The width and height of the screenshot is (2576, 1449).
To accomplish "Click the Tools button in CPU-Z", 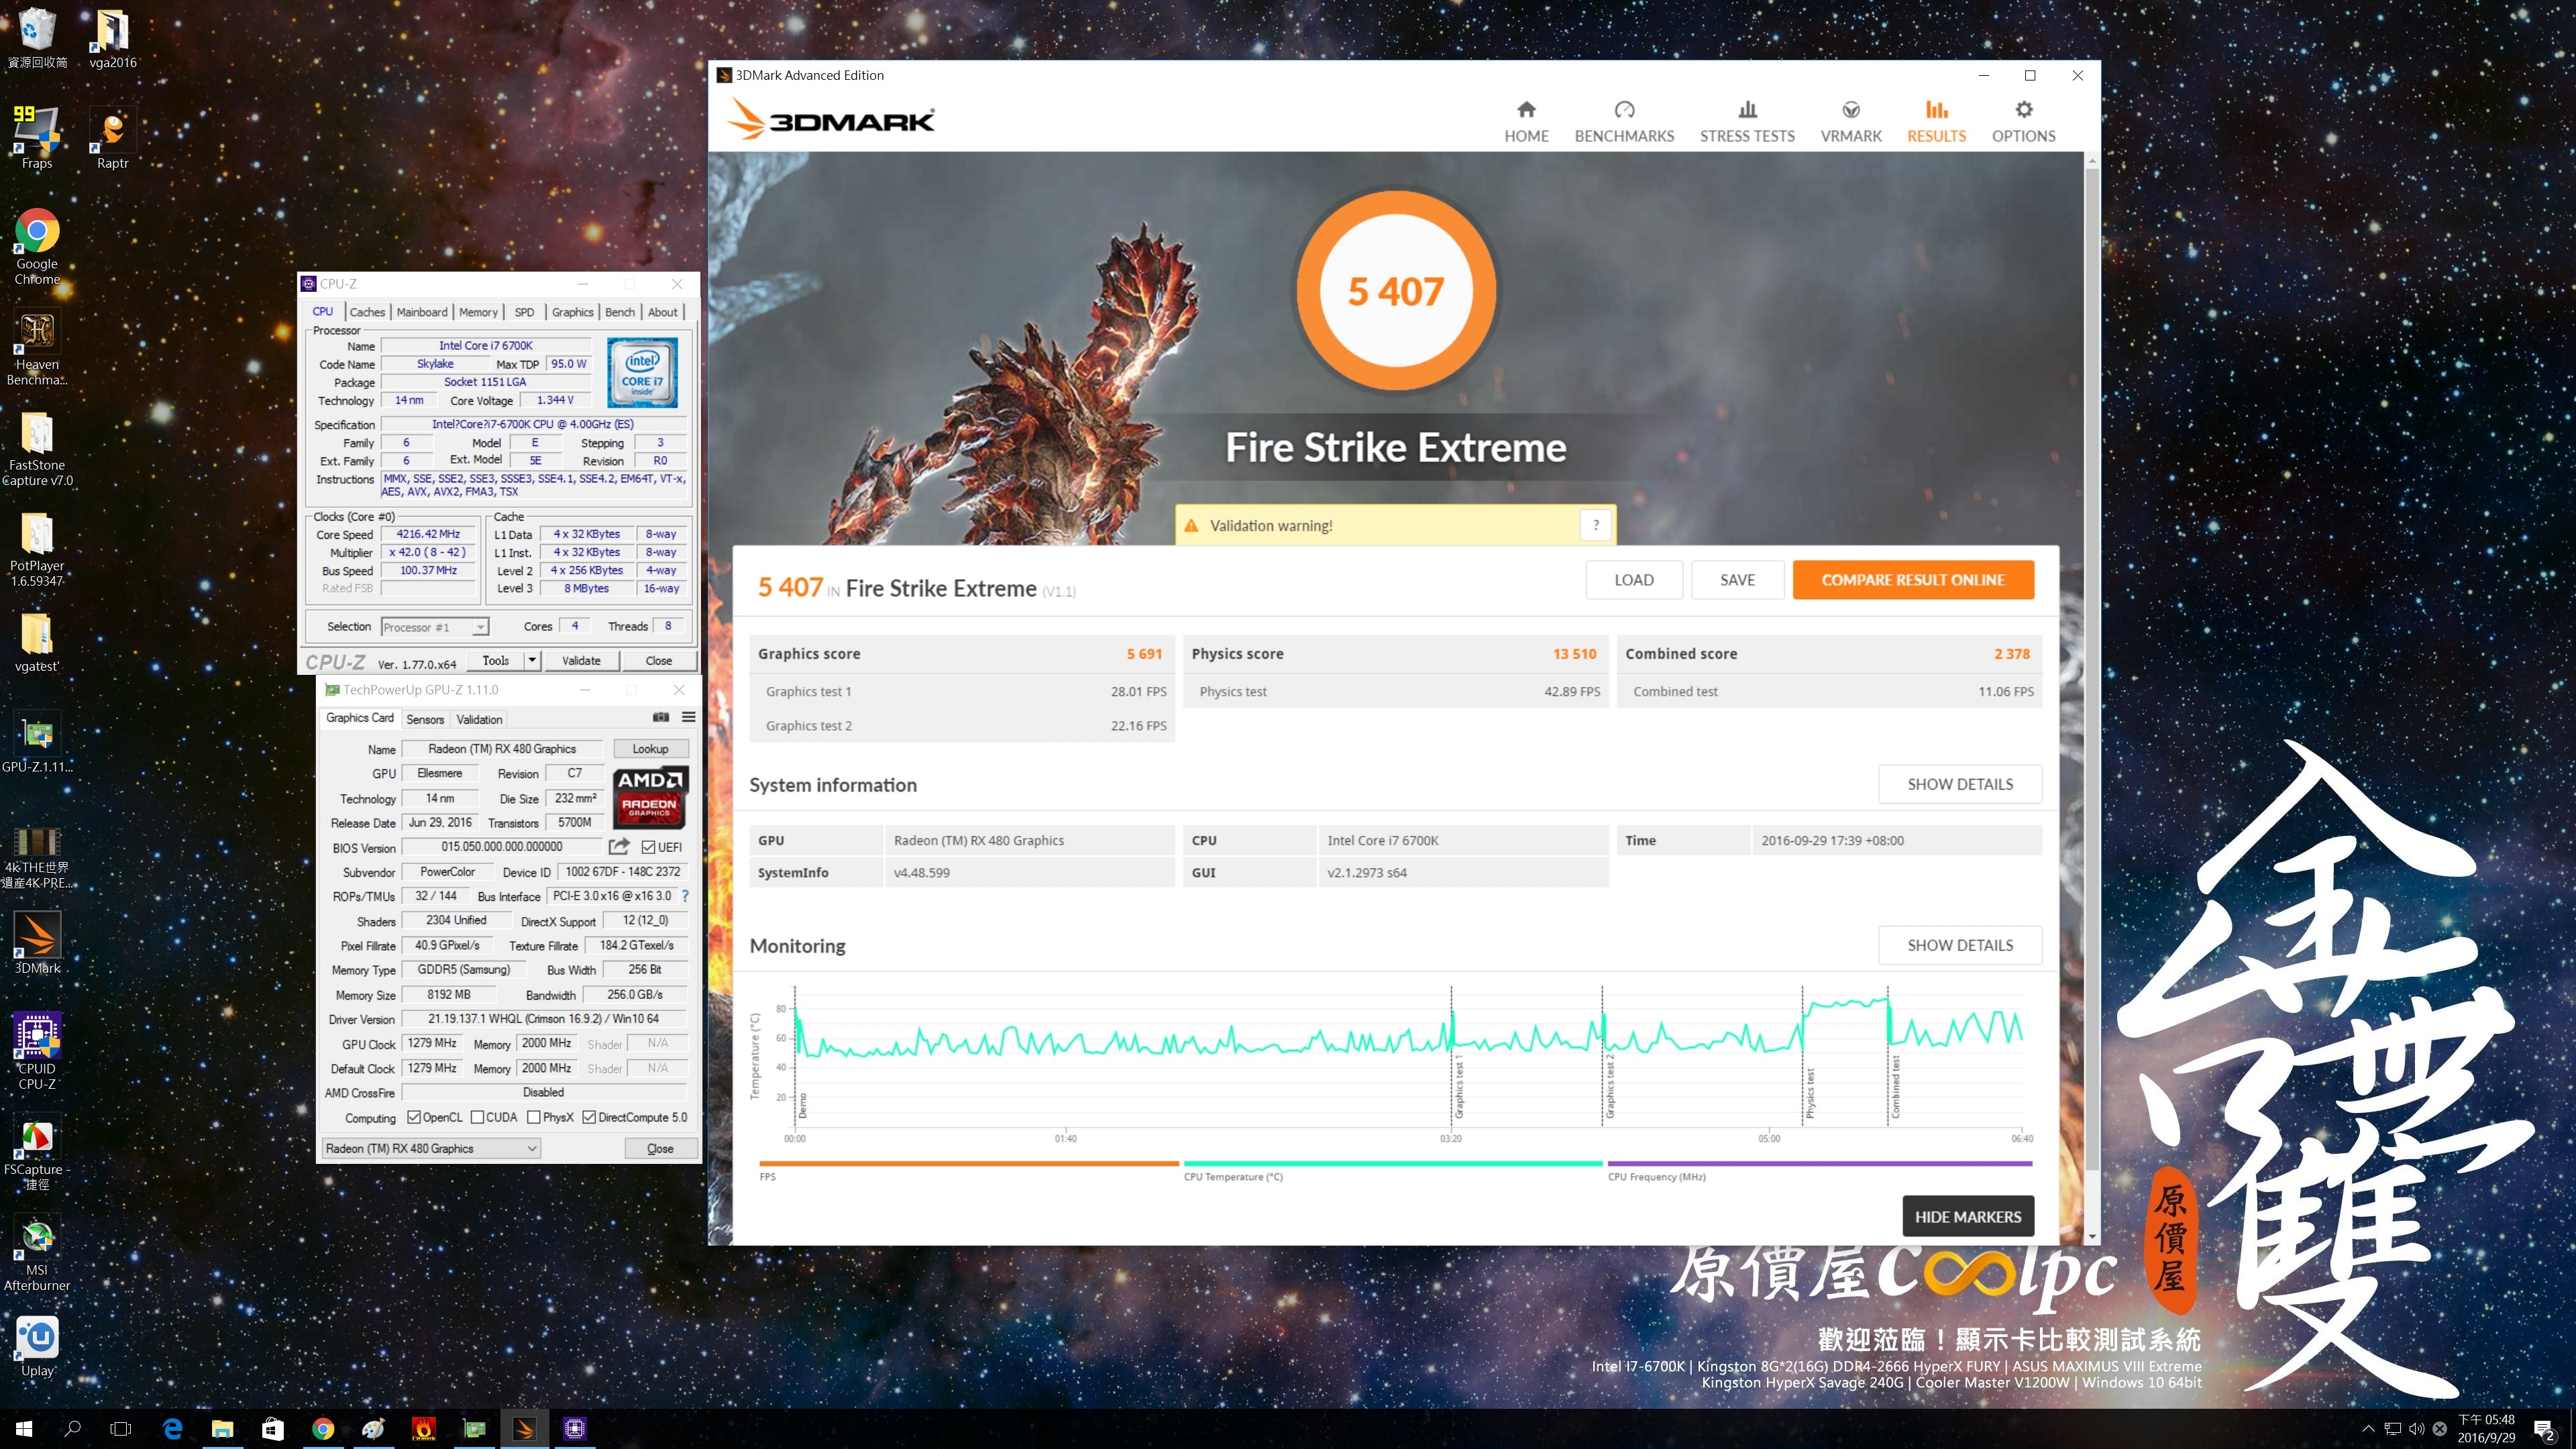I will pyautogui.click(x=496, y=660).
